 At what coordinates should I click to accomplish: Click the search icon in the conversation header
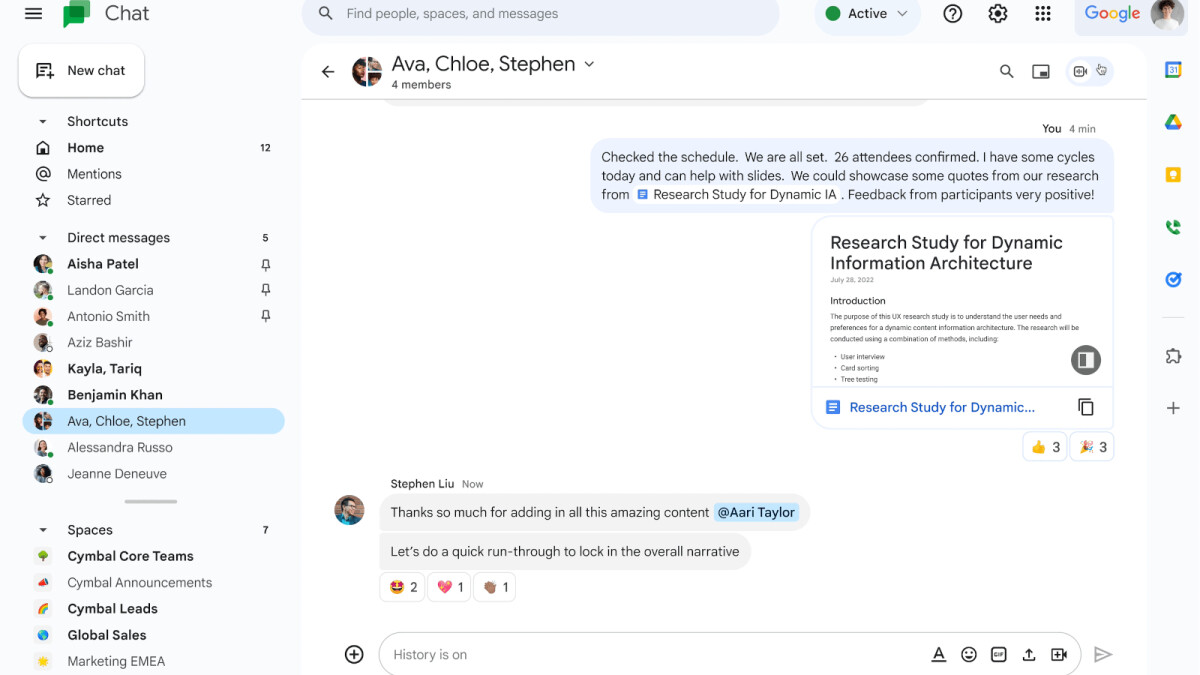tap(1006, 71)
